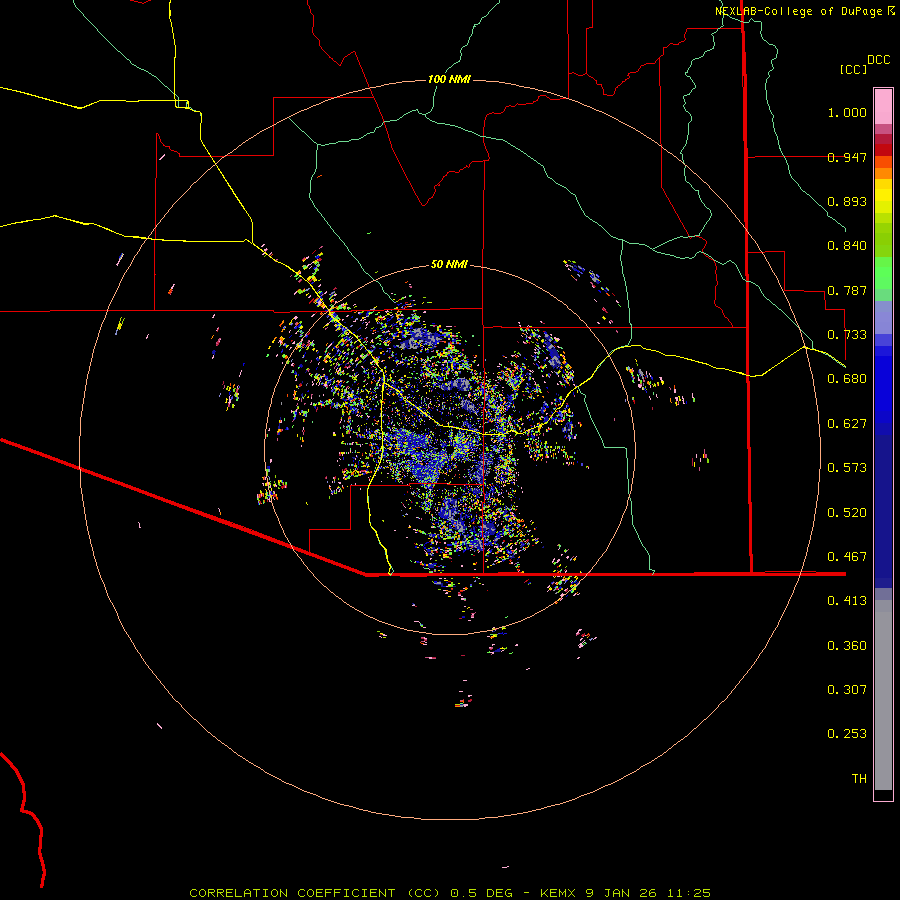Click the Correlation Coefficient caption at the bottom
This screenshot has height=900, width=900.
point(450,893)
